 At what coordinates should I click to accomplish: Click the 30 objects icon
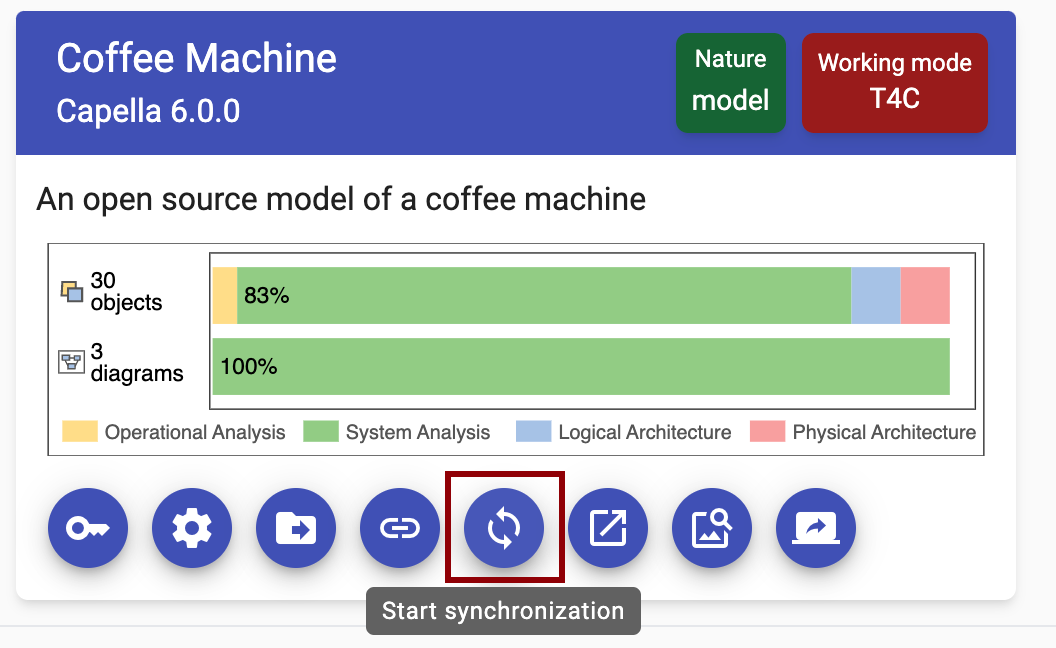coord(71,292)
